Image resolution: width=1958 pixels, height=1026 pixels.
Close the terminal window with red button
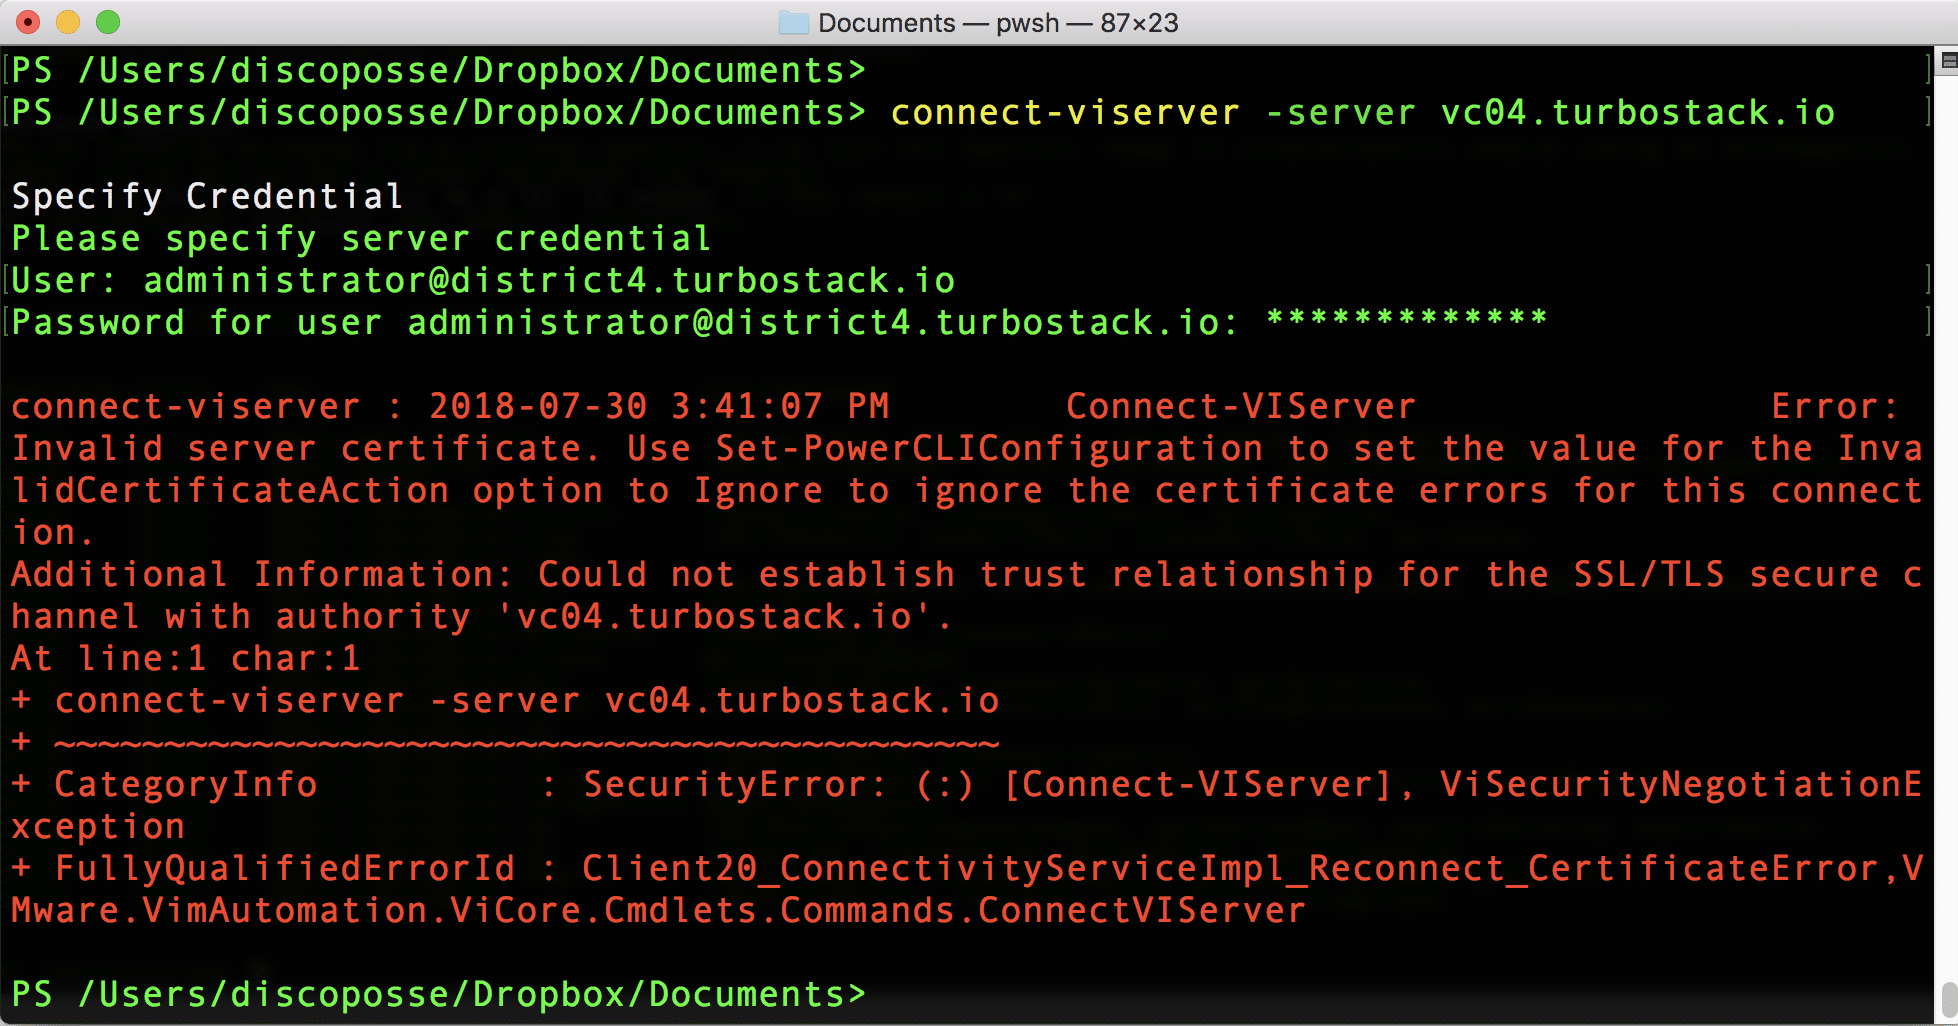pyautogui.click(x=28, y=22)
